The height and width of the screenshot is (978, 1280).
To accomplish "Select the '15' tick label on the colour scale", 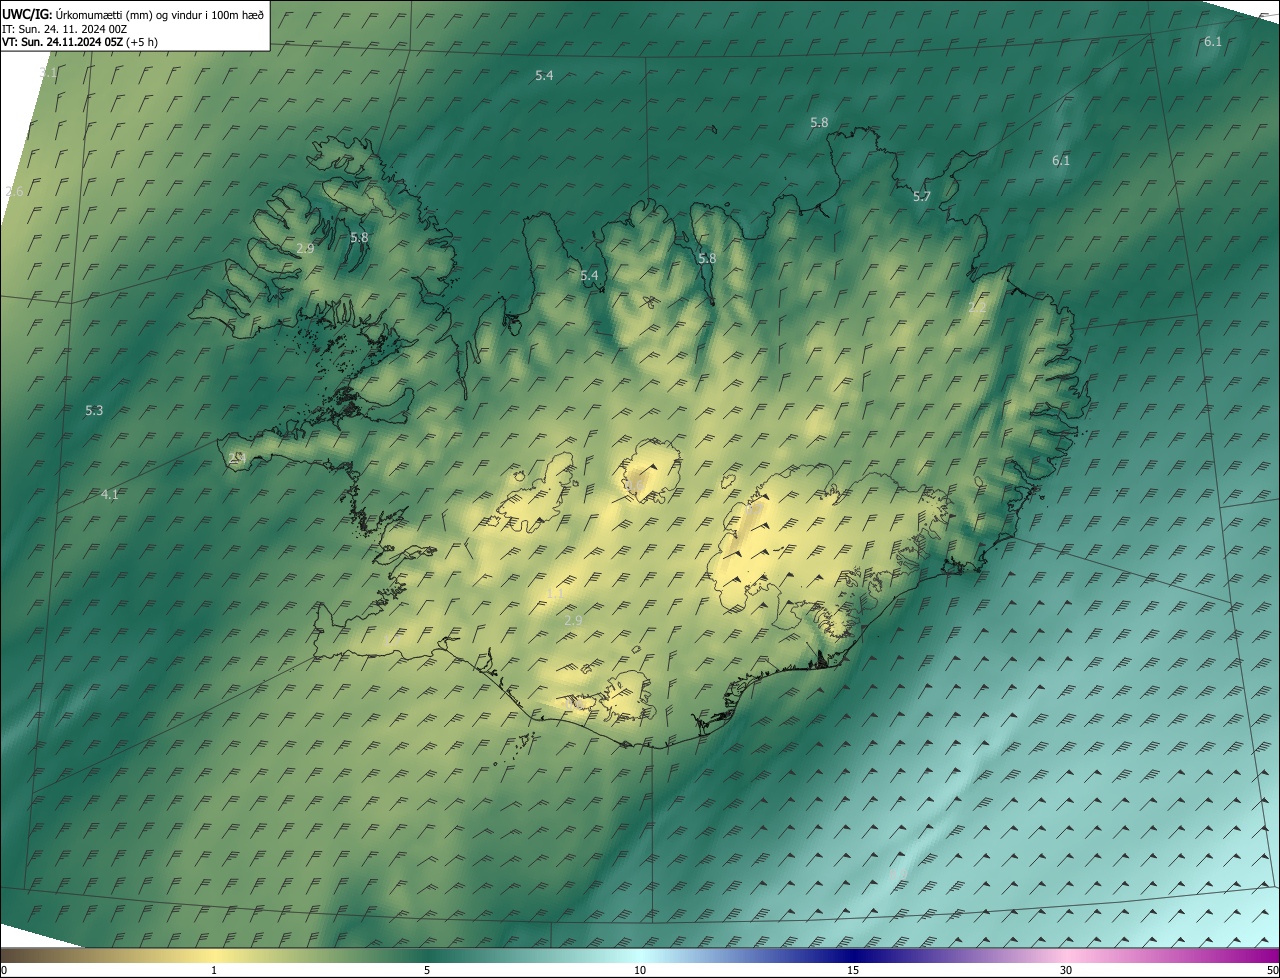I will click(853, 970).
